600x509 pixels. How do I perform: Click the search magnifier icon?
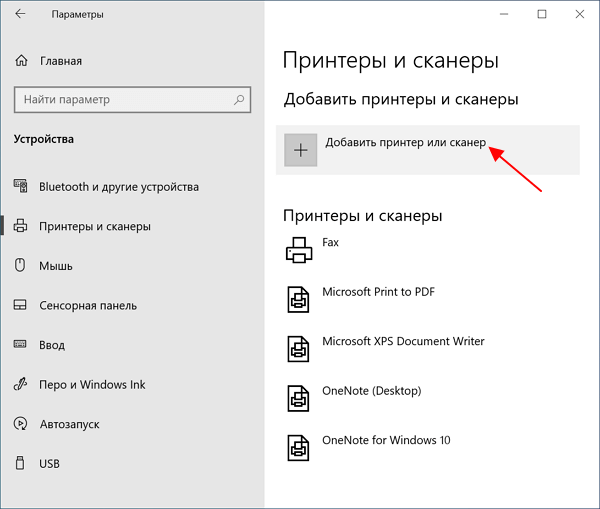point(239,100)
